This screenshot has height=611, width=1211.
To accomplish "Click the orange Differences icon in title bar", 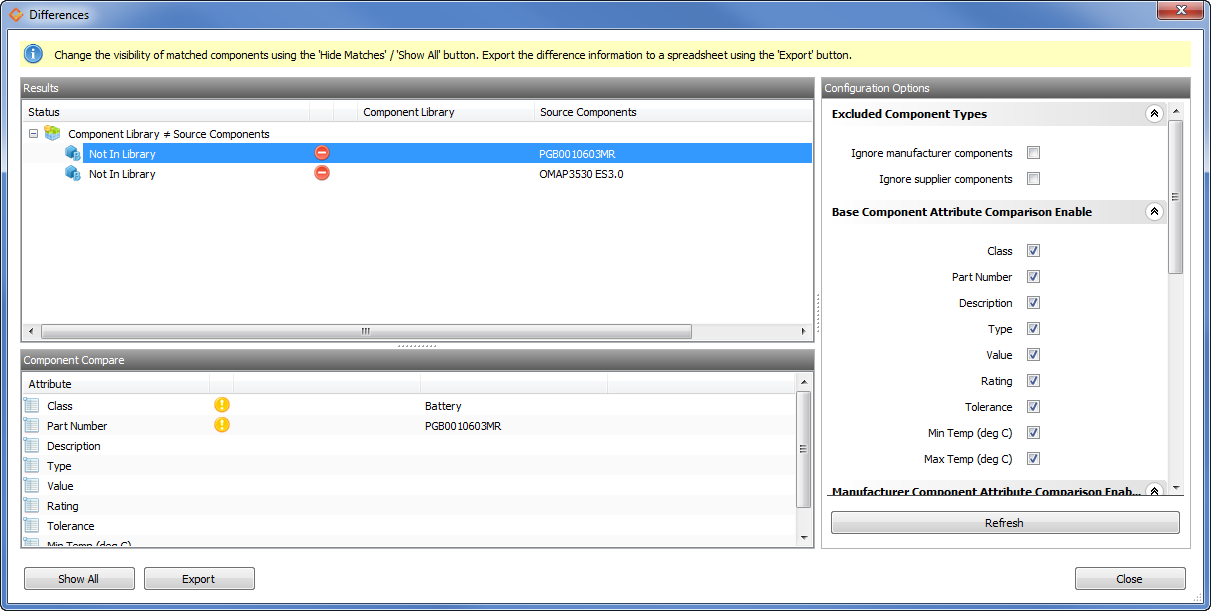I will coord(14,14).
